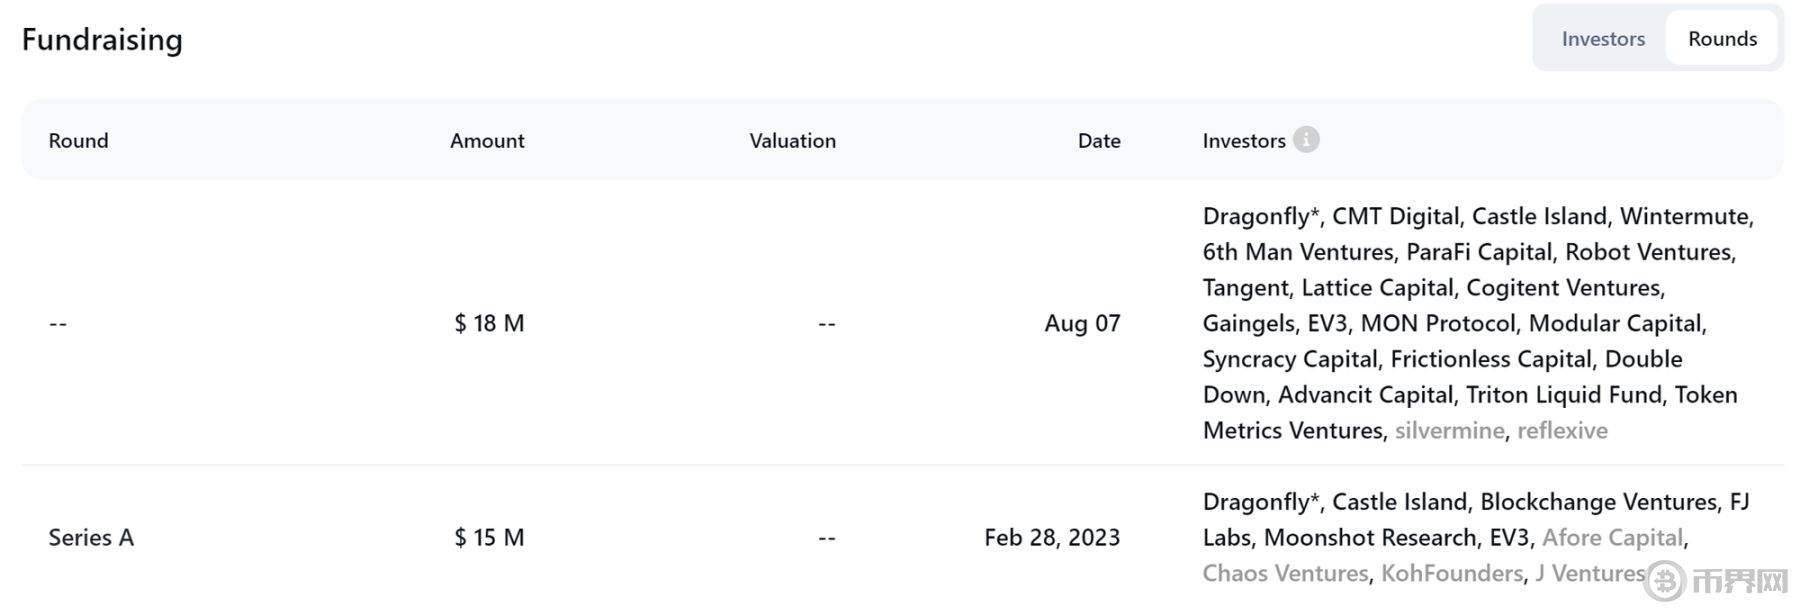This screenshot has width=1800, height=616.
Task: Click the MON Protocol investor
Action: 1437,324
